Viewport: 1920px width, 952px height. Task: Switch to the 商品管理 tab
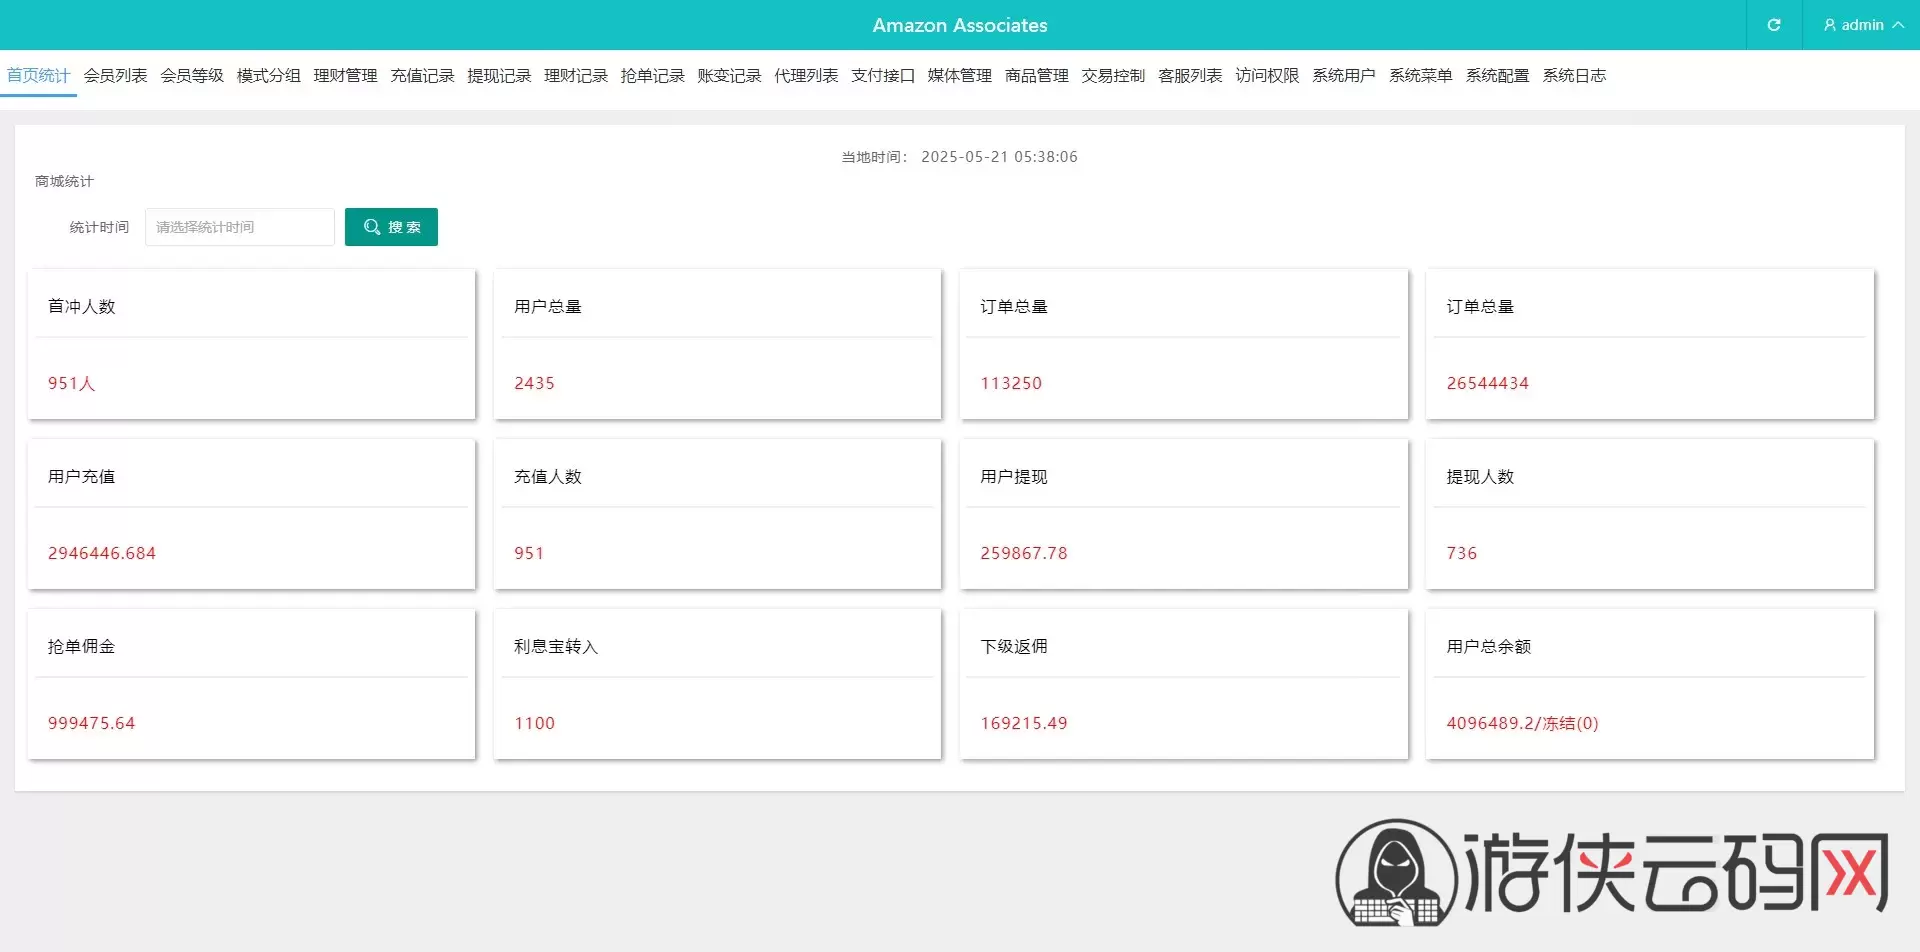click(1036, 75)
